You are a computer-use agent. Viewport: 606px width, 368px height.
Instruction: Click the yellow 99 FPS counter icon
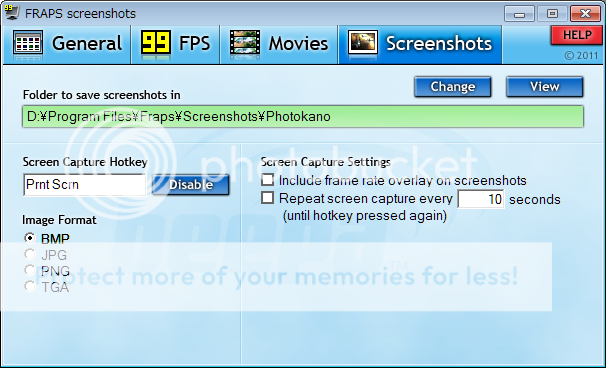click(155, 43)
